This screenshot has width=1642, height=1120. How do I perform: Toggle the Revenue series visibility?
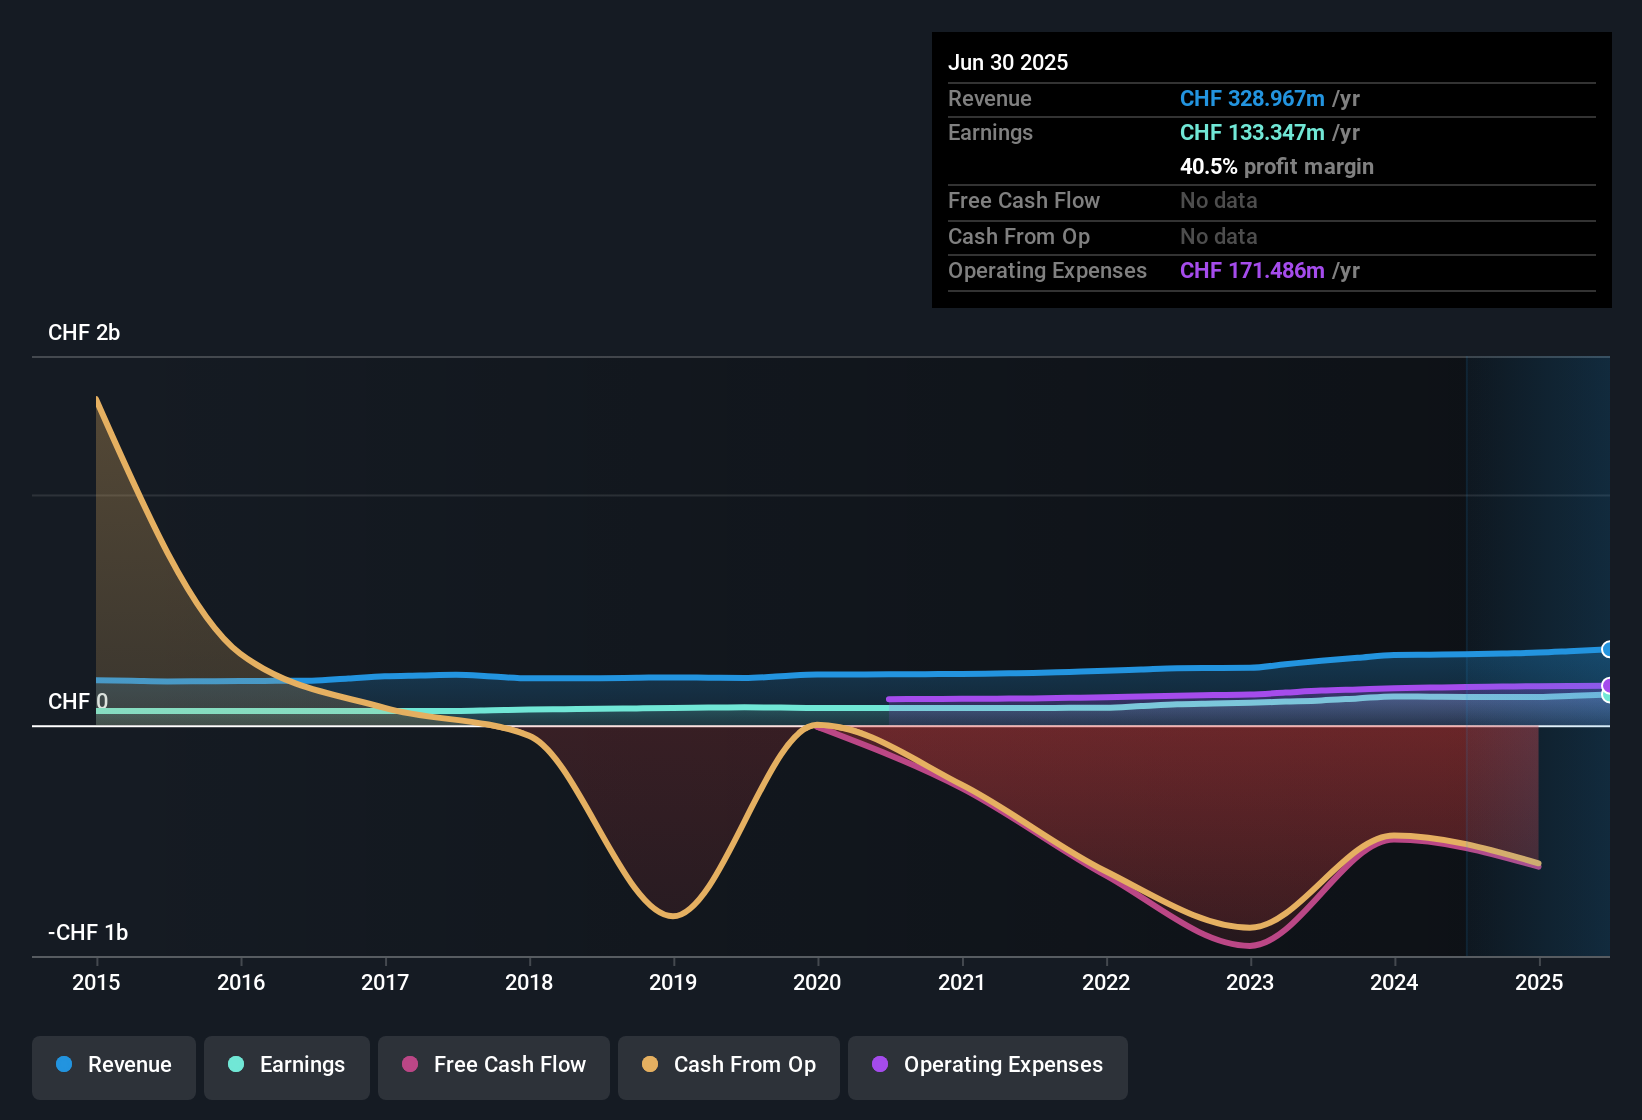coord(113,1065)
